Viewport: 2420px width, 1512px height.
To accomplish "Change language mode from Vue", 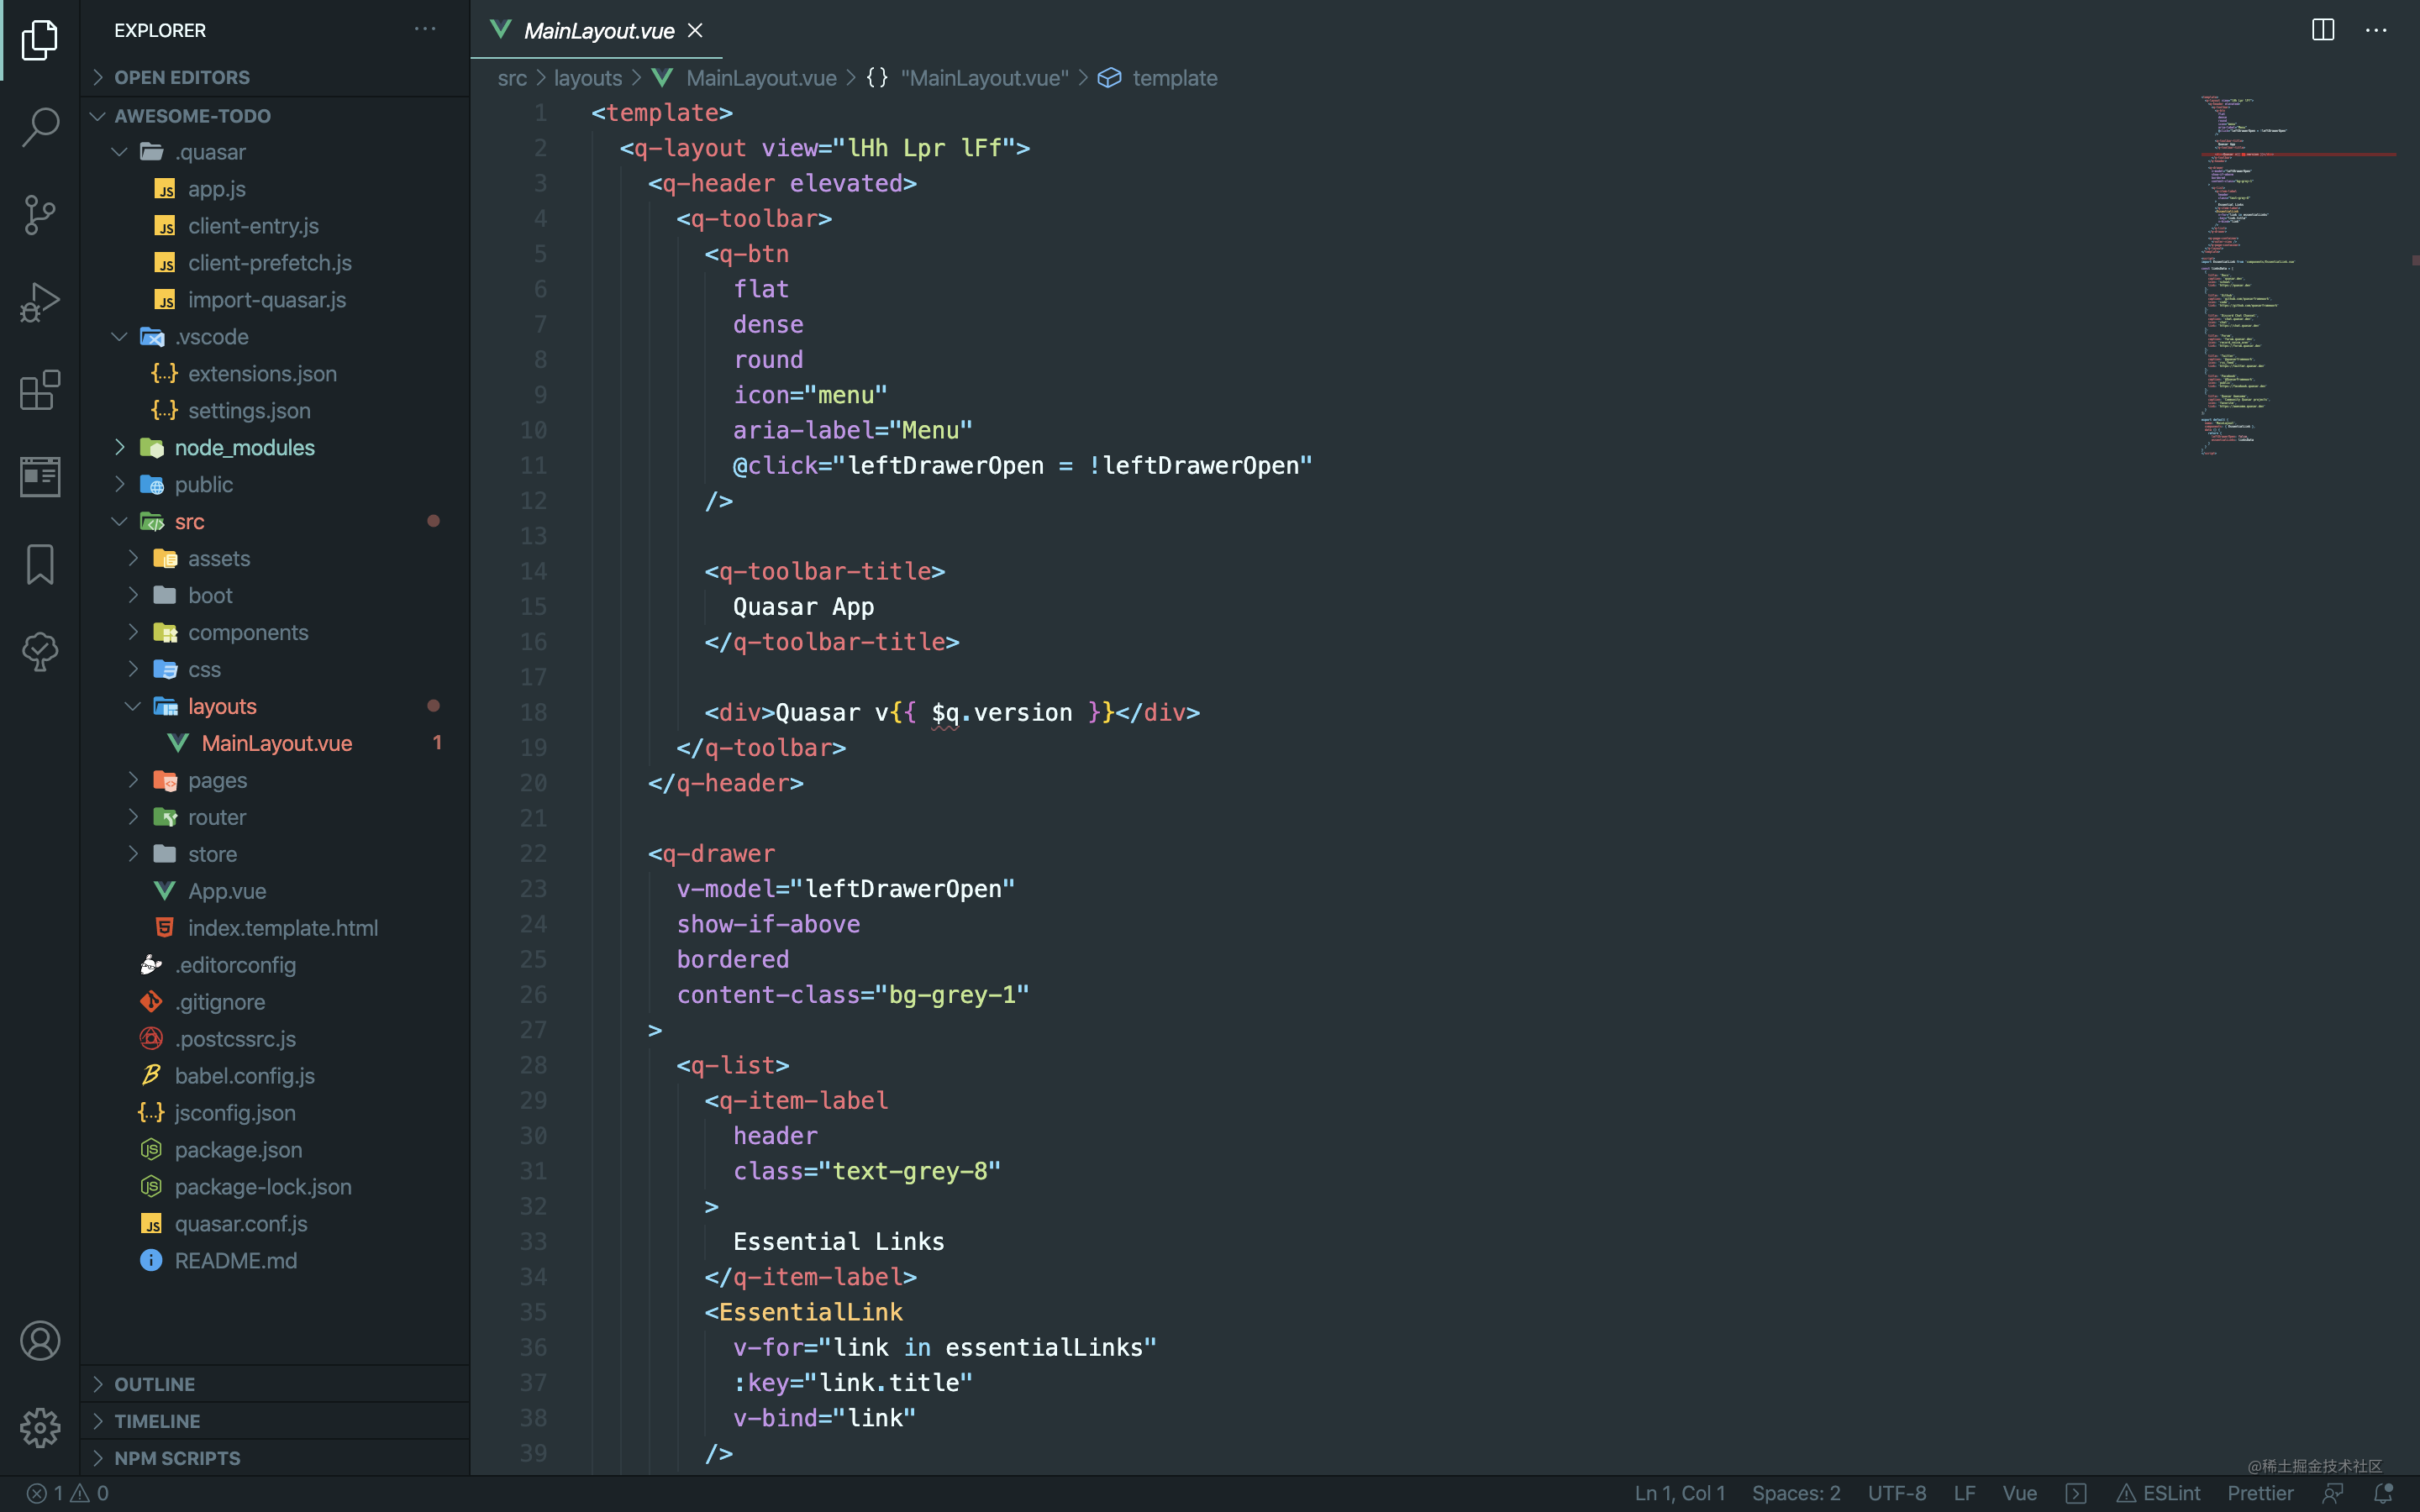I will click(x=2019, y=1493).
